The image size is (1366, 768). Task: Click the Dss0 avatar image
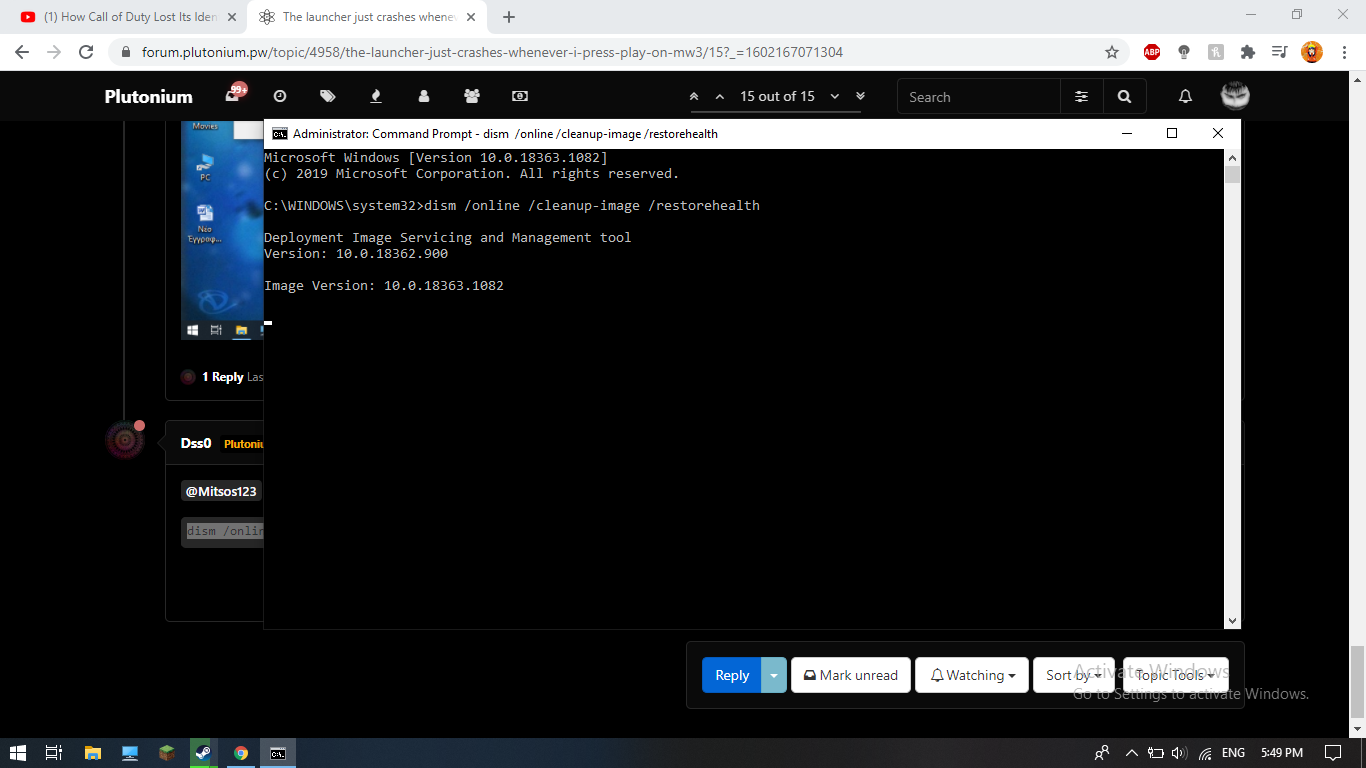(x=125, y=440)
